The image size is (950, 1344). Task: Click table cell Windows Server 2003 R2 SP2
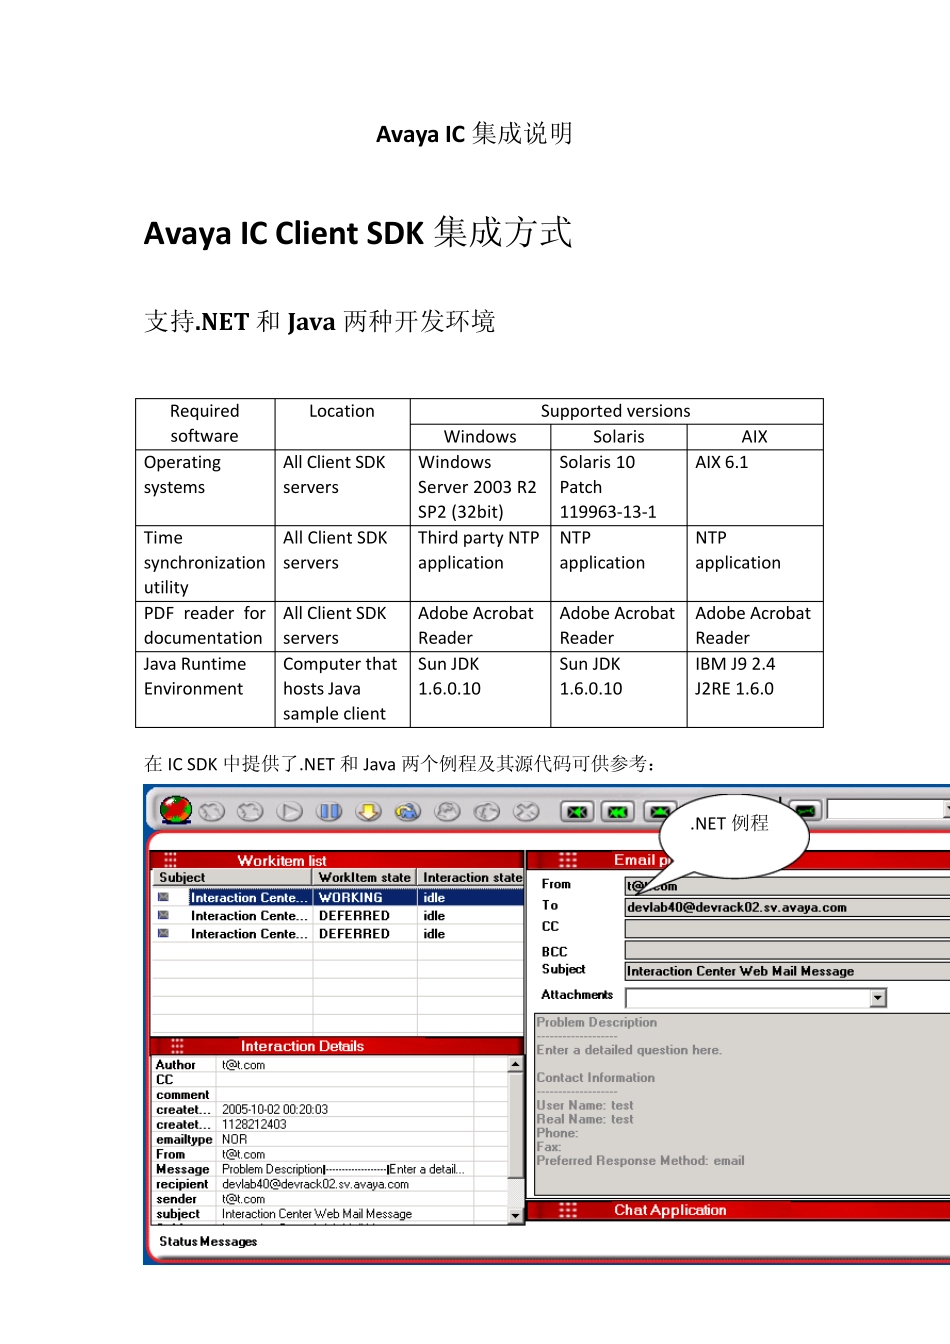point(480,488)
